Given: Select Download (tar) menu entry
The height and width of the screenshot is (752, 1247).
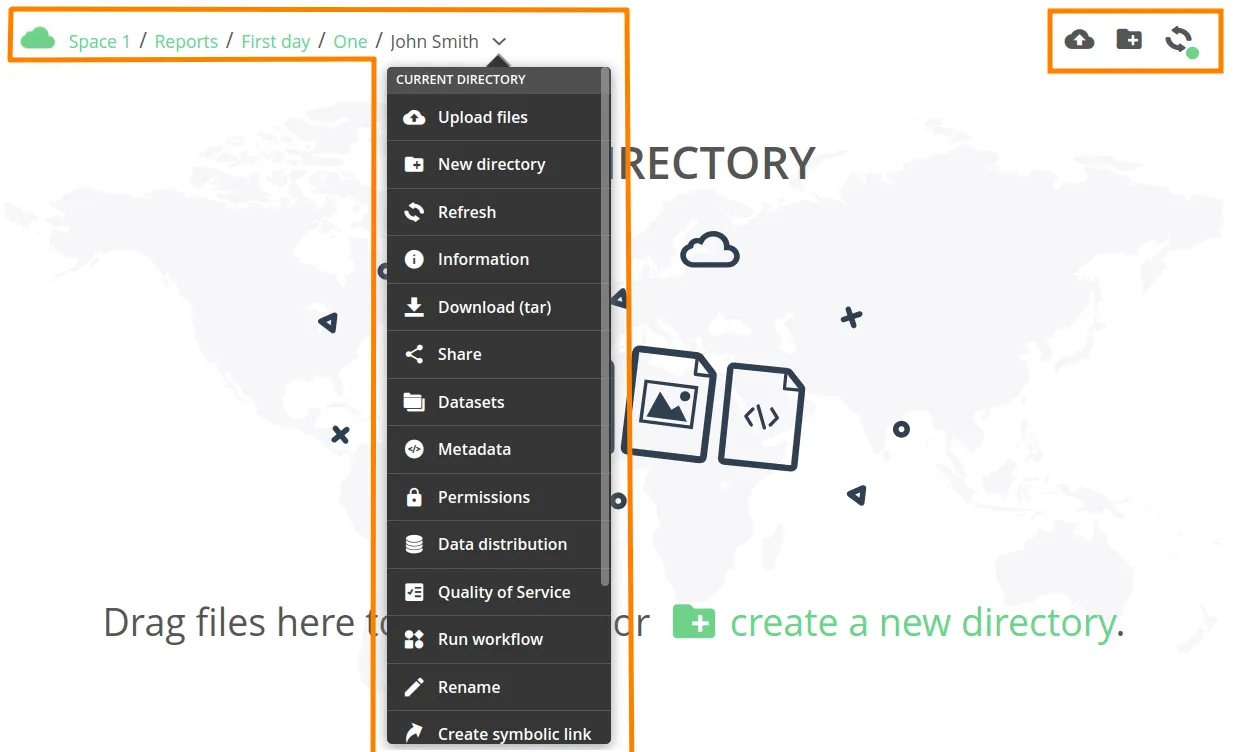Looking at the screenshot, I should pyautogui.click(x=494, y=308).
